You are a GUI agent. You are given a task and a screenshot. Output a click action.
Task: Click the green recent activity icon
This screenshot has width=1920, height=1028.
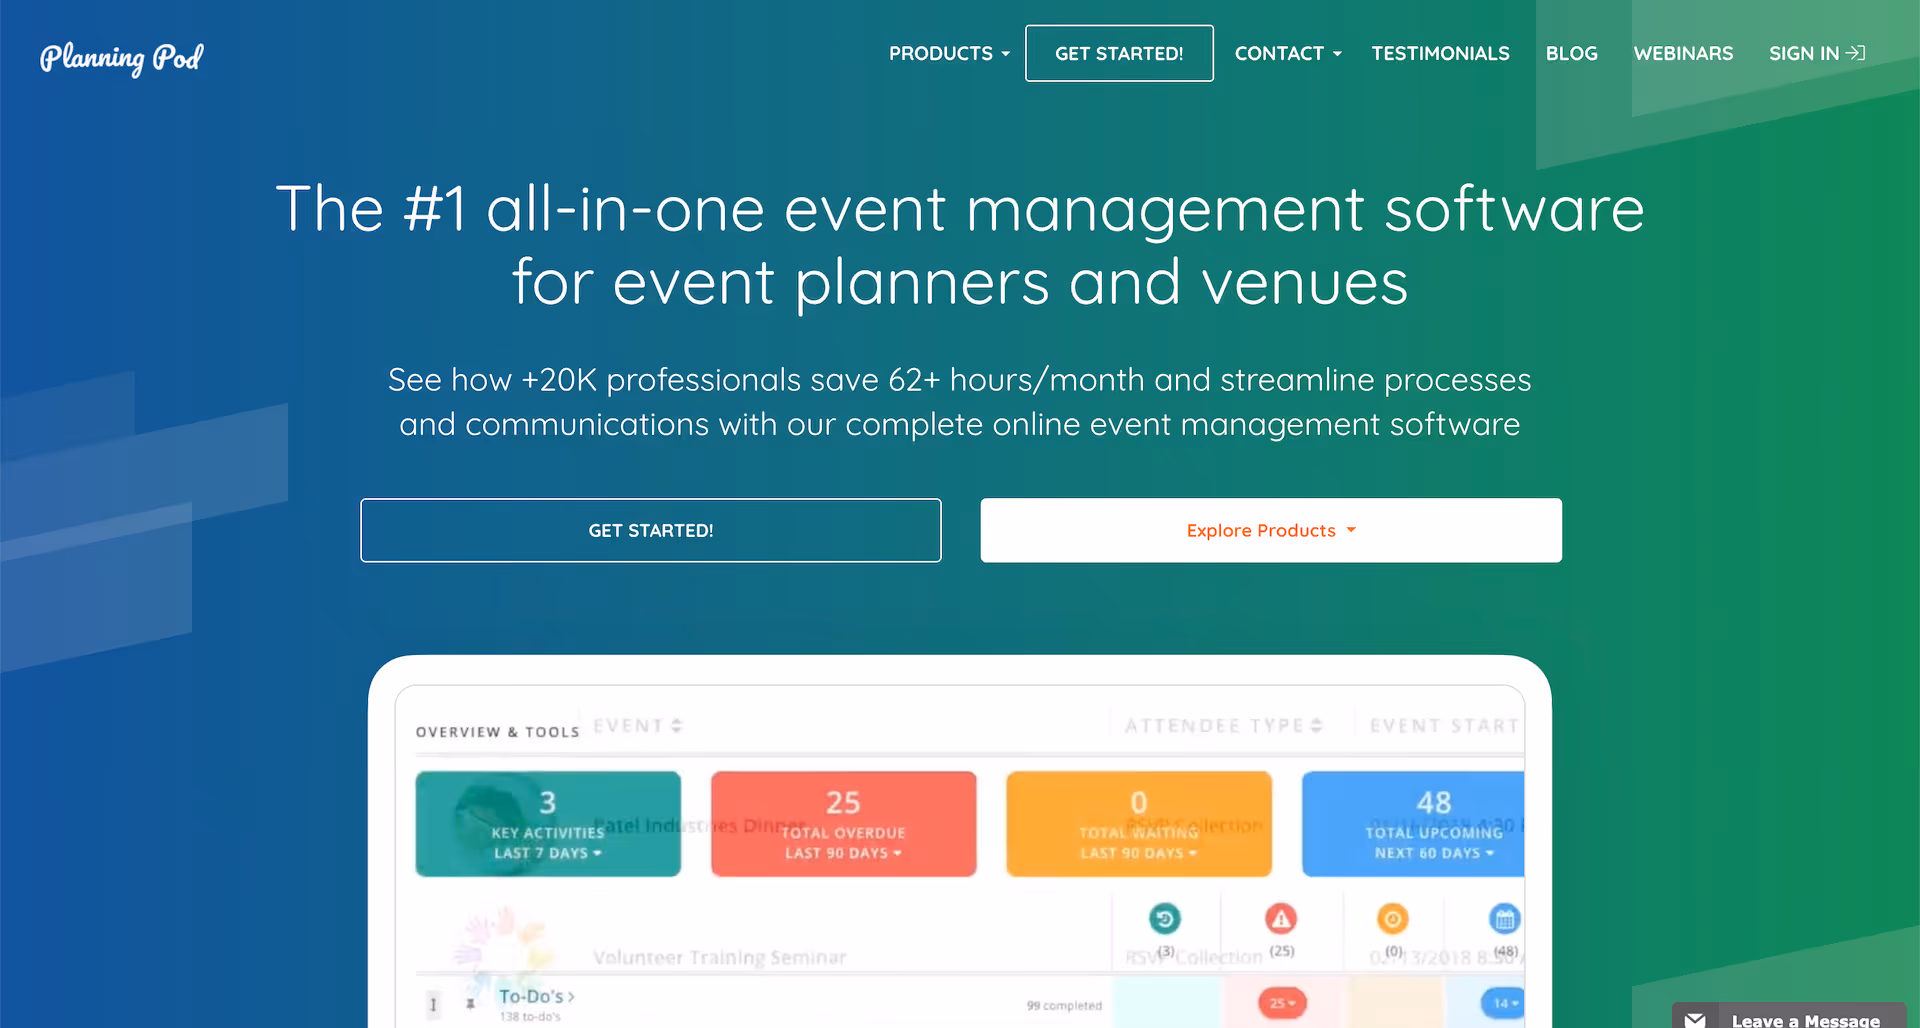tap(1165, 918)
